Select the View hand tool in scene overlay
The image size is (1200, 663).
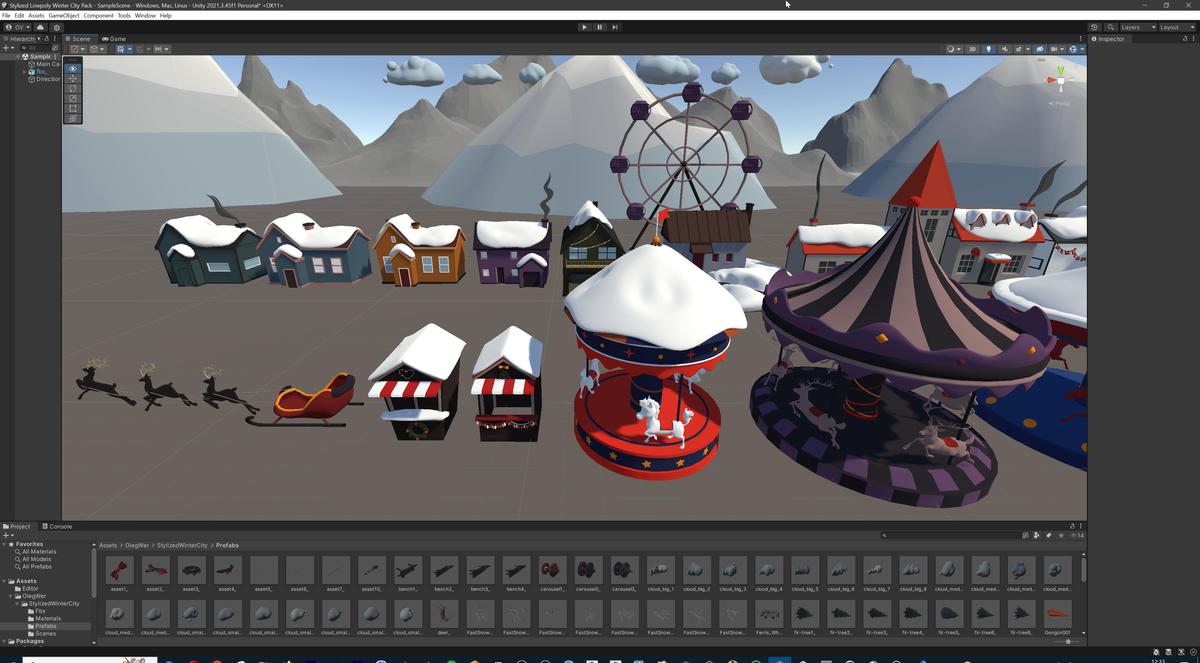click(x=72, y=68)
